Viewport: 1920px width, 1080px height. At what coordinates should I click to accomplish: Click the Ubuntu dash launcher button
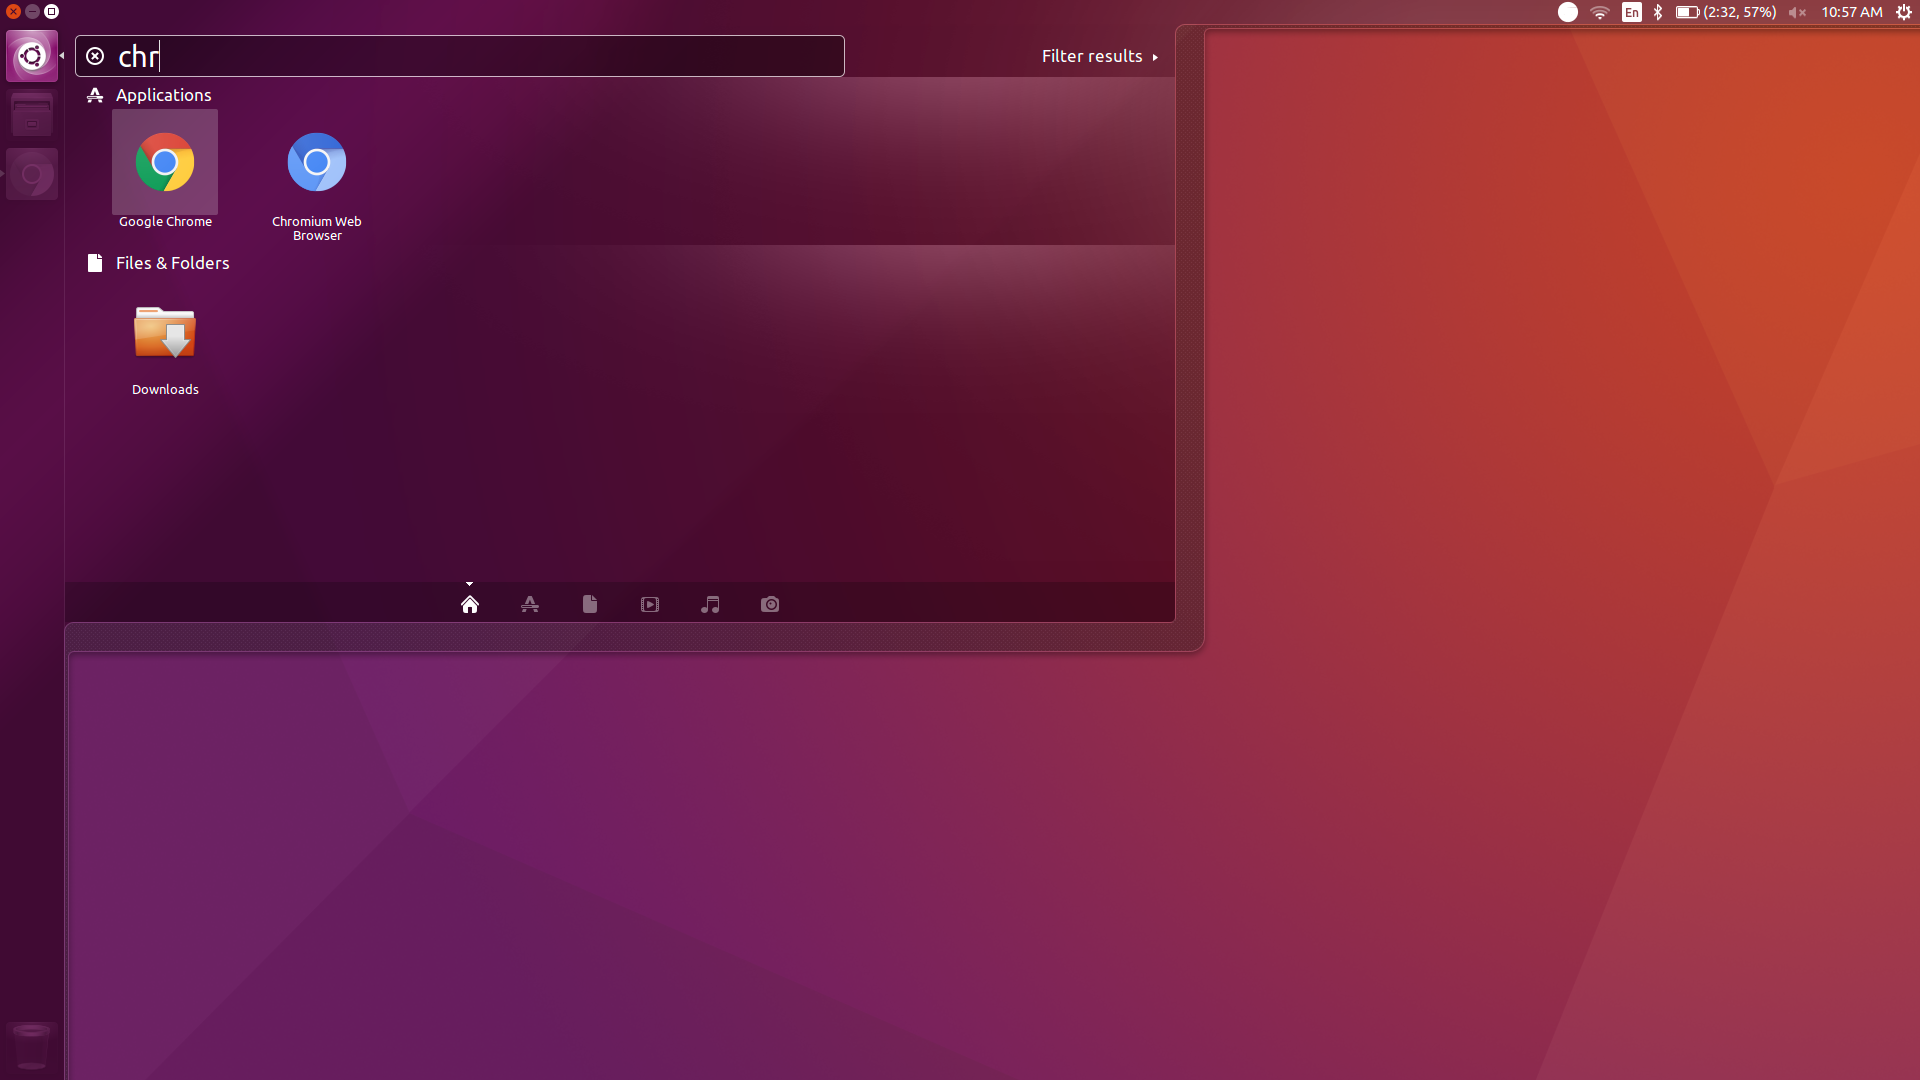[x=32, y=56]
